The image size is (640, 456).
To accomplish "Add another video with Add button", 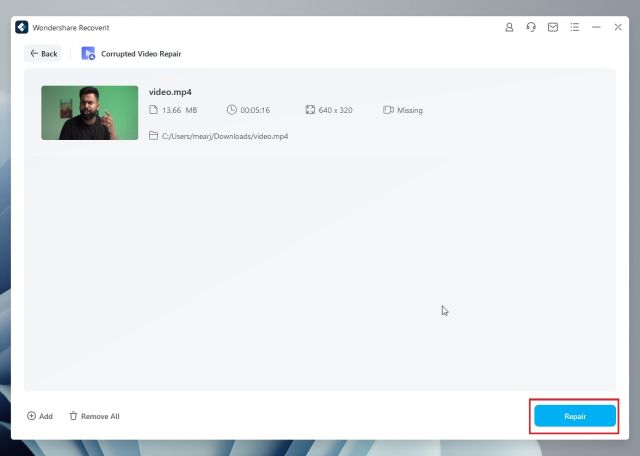I will click(40, 416).
